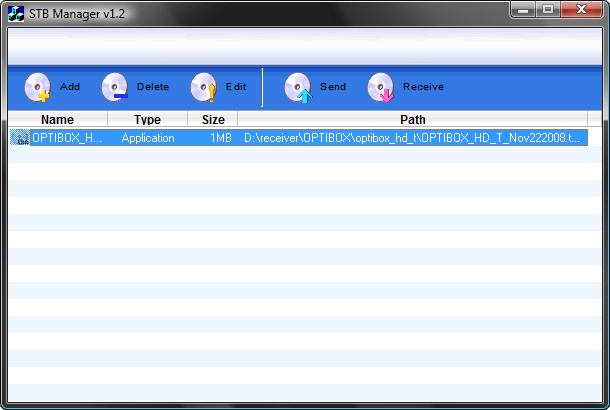Click the Path column header
Viewport: 610px width, 410px height.
pyautogui.click(x=413, y=119)
